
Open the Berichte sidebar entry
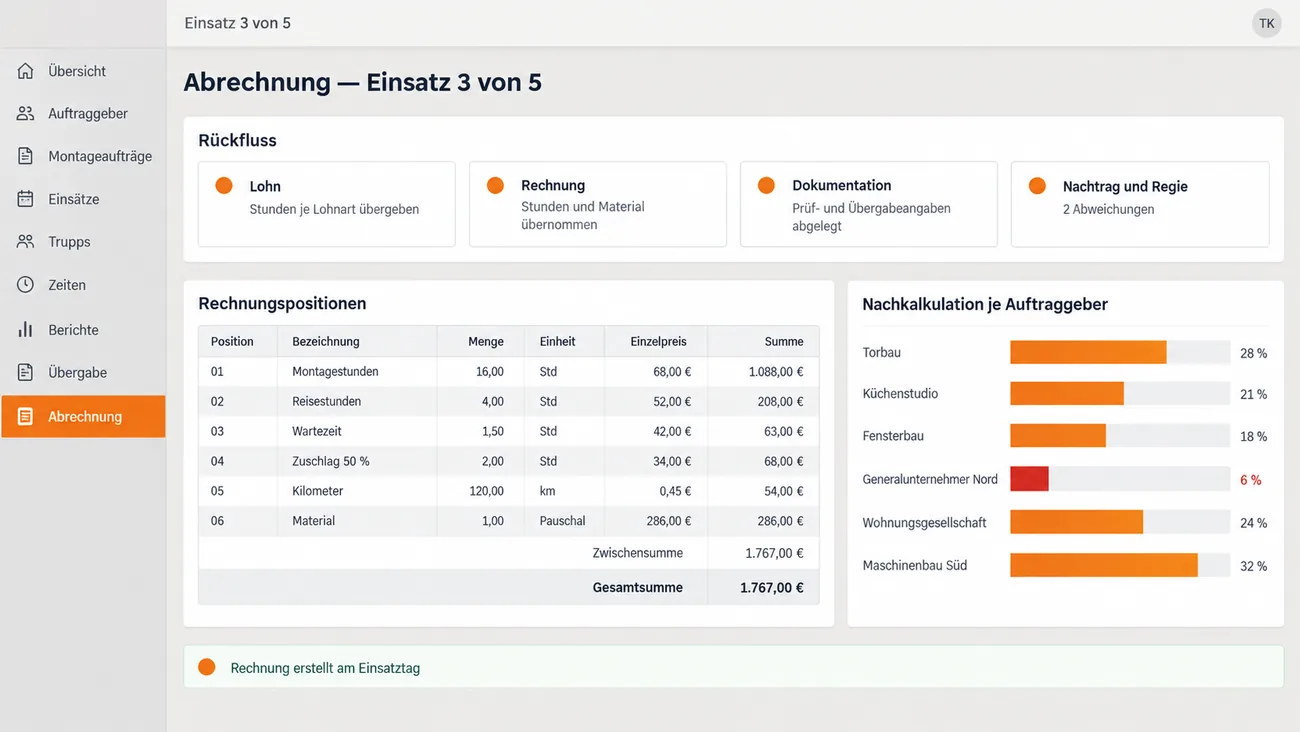(x=83, y=329)
